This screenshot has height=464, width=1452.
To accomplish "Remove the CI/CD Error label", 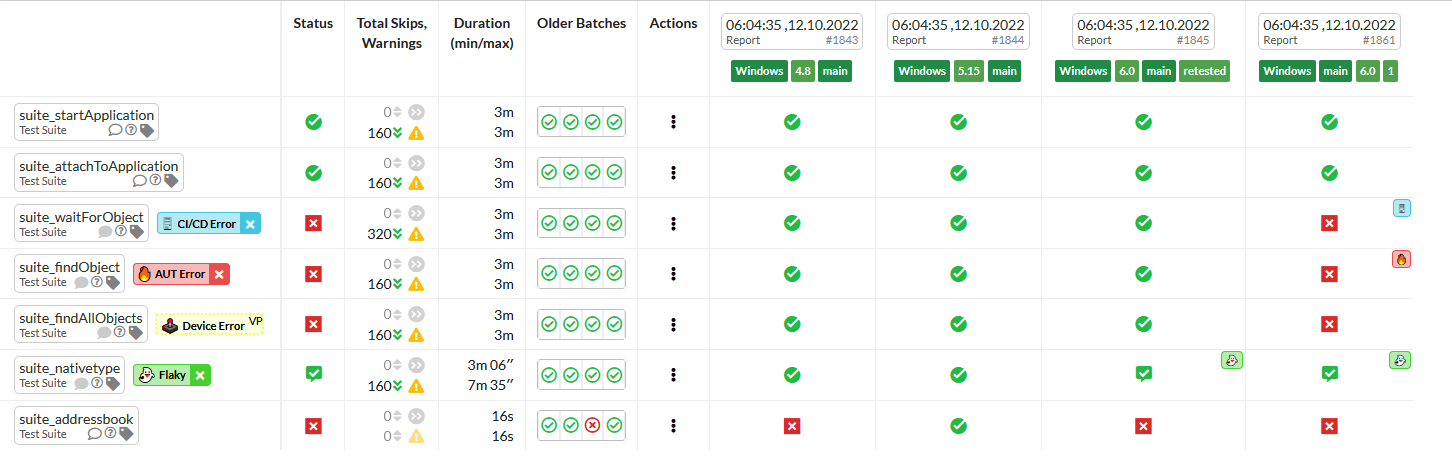I will click(x=250, y=224).
